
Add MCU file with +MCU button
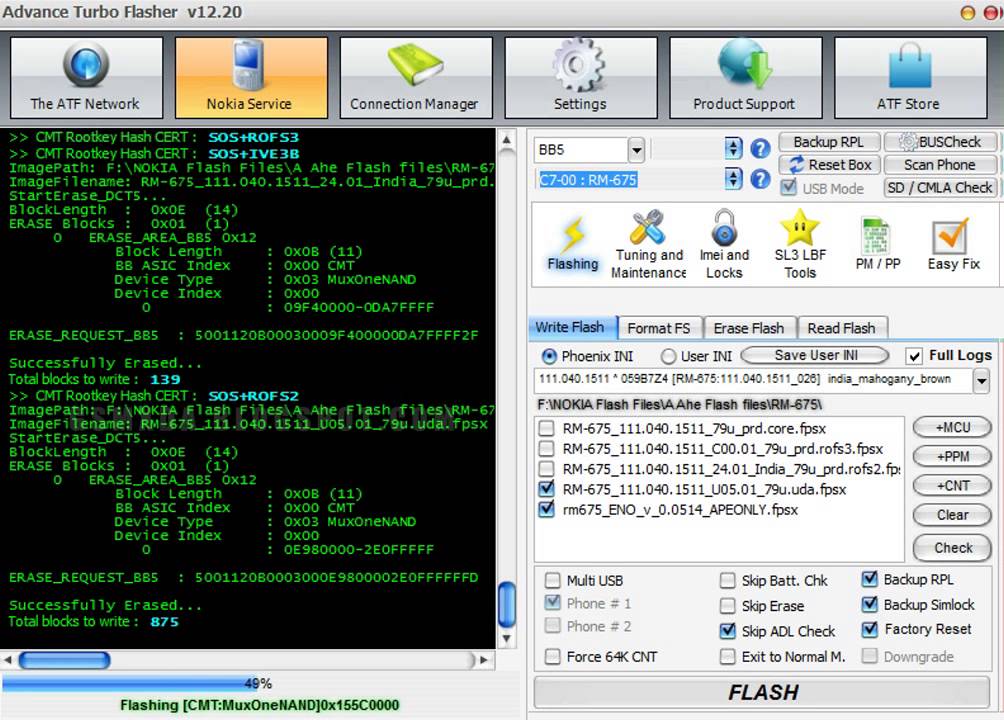tap(952, 427)
